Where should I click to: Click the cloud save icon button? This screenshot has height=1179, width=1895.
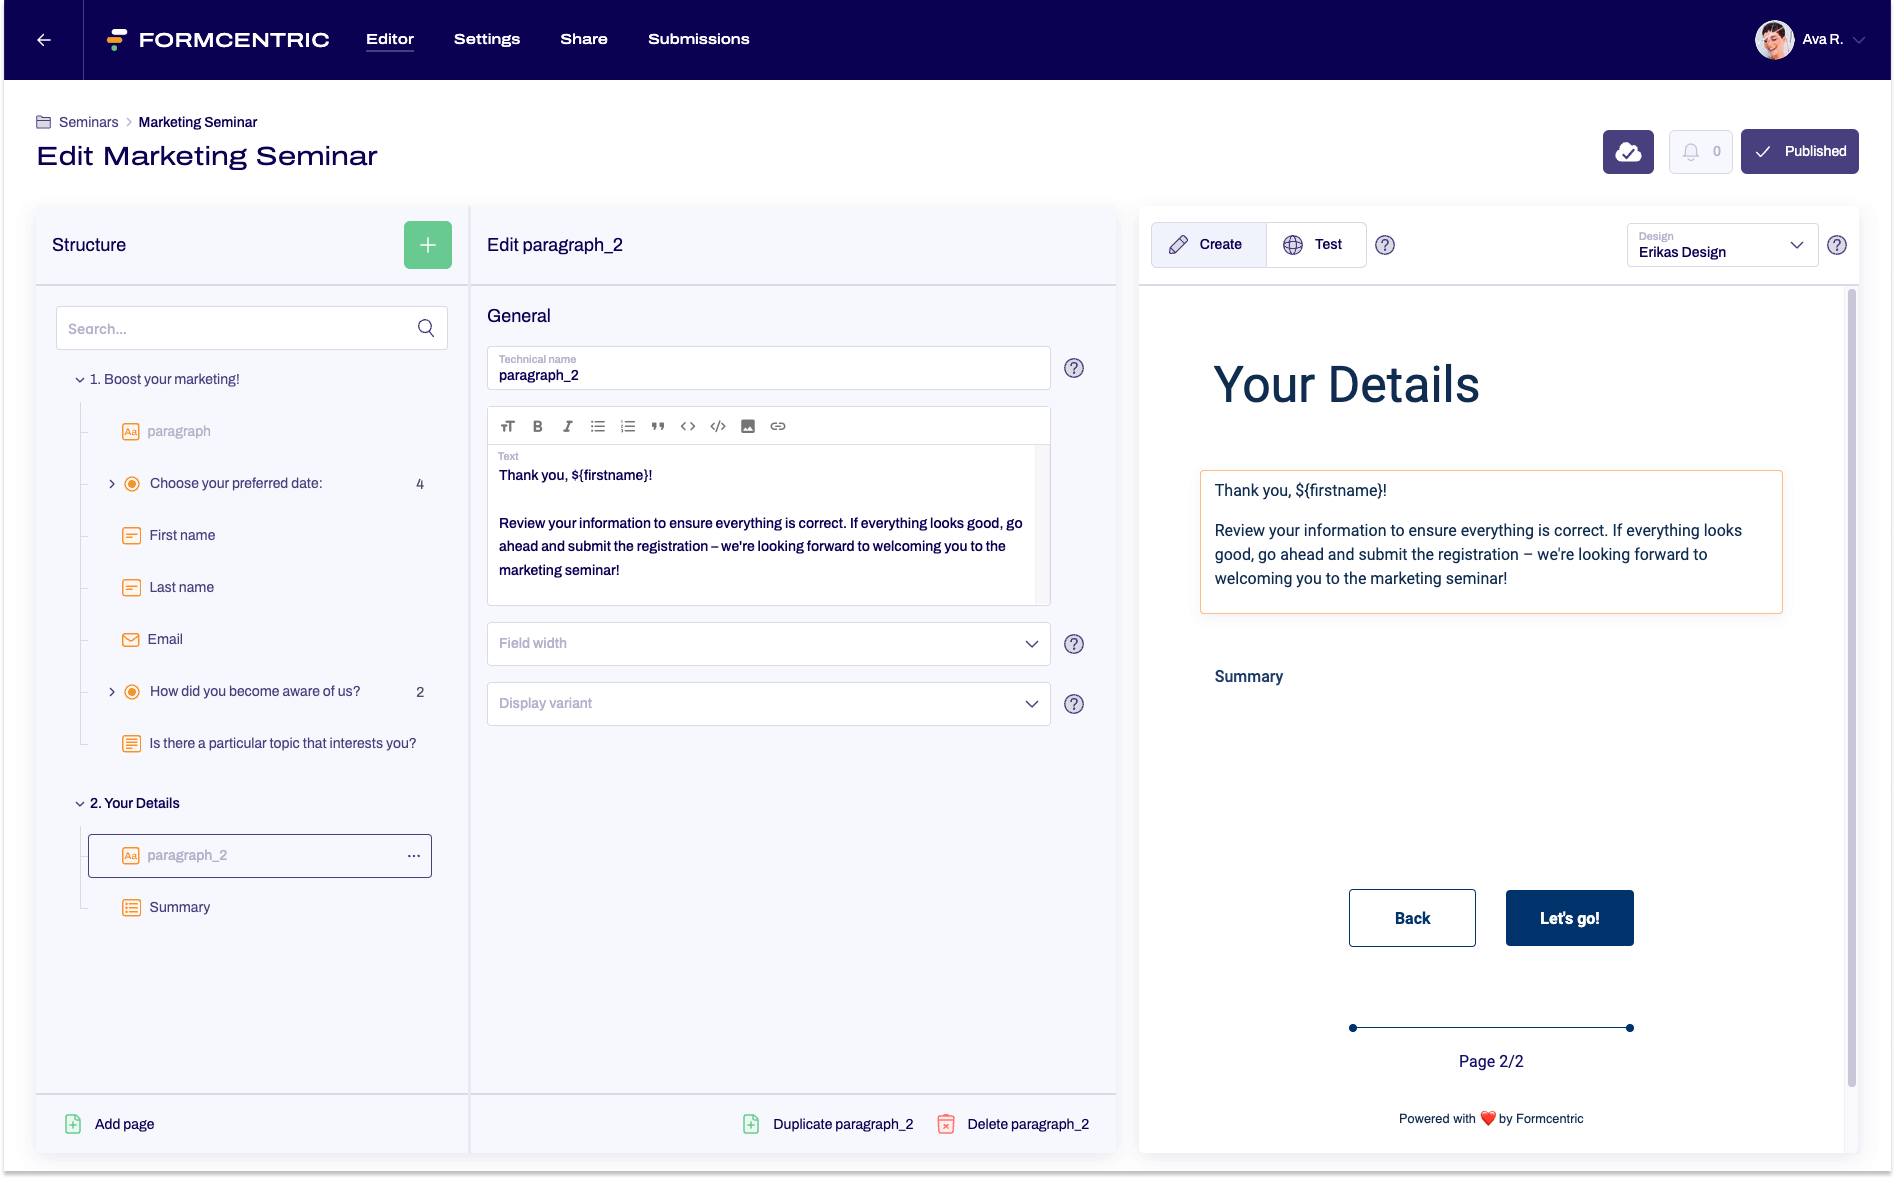tap(1627, 152)
